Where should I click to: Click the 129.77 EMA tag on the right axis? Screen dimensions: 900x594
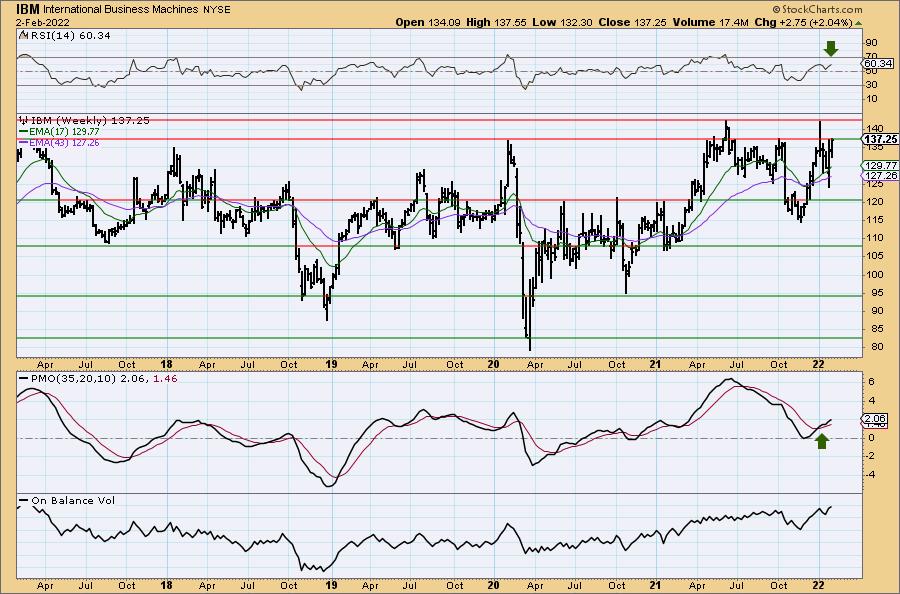coord(880,165)
